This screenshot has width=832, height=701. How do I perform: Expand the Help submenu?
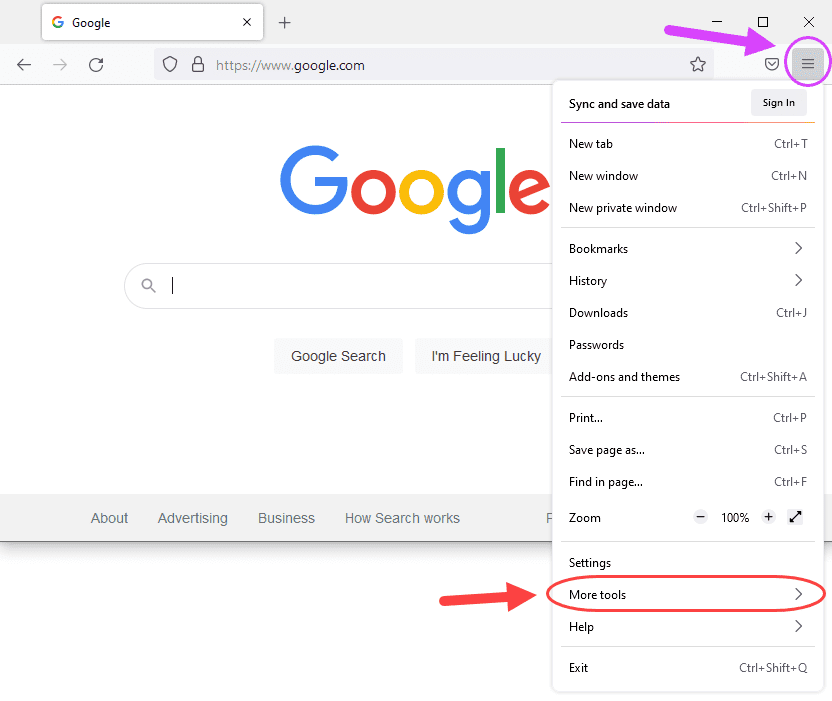point(687,626)
